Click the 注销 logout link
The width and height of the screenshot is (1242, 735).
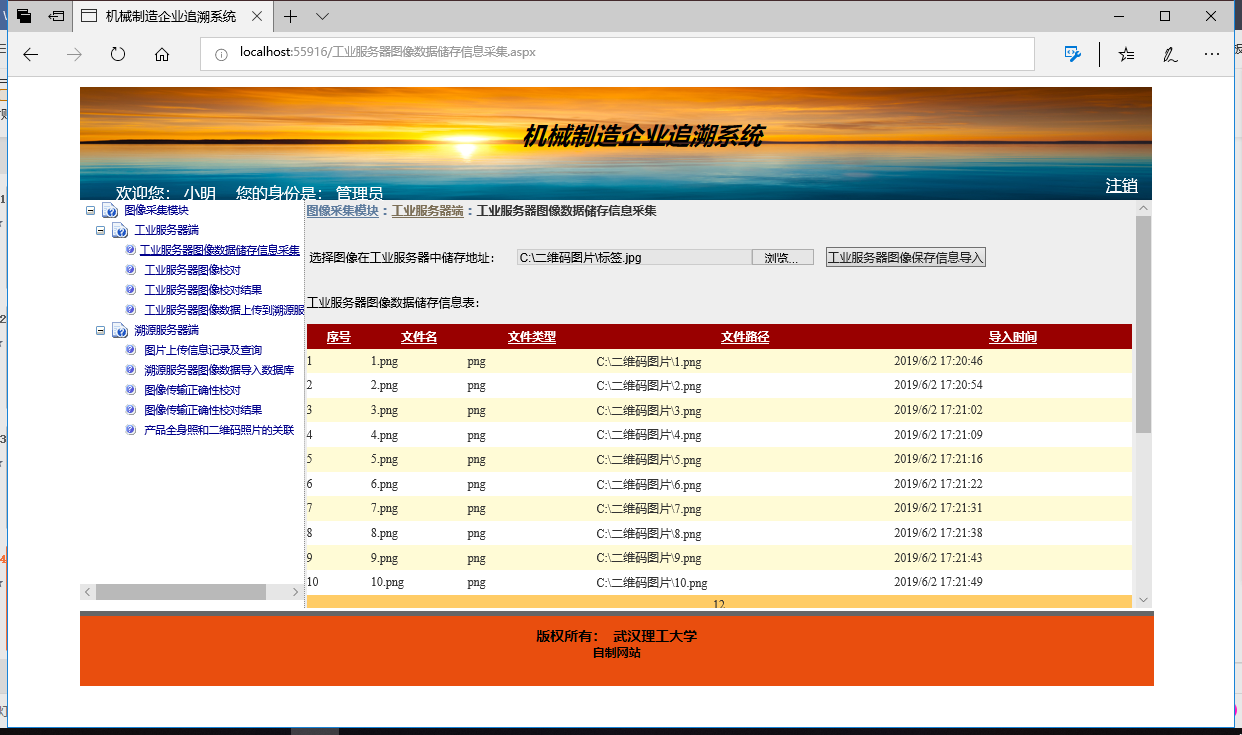[x=1121, y=186]
